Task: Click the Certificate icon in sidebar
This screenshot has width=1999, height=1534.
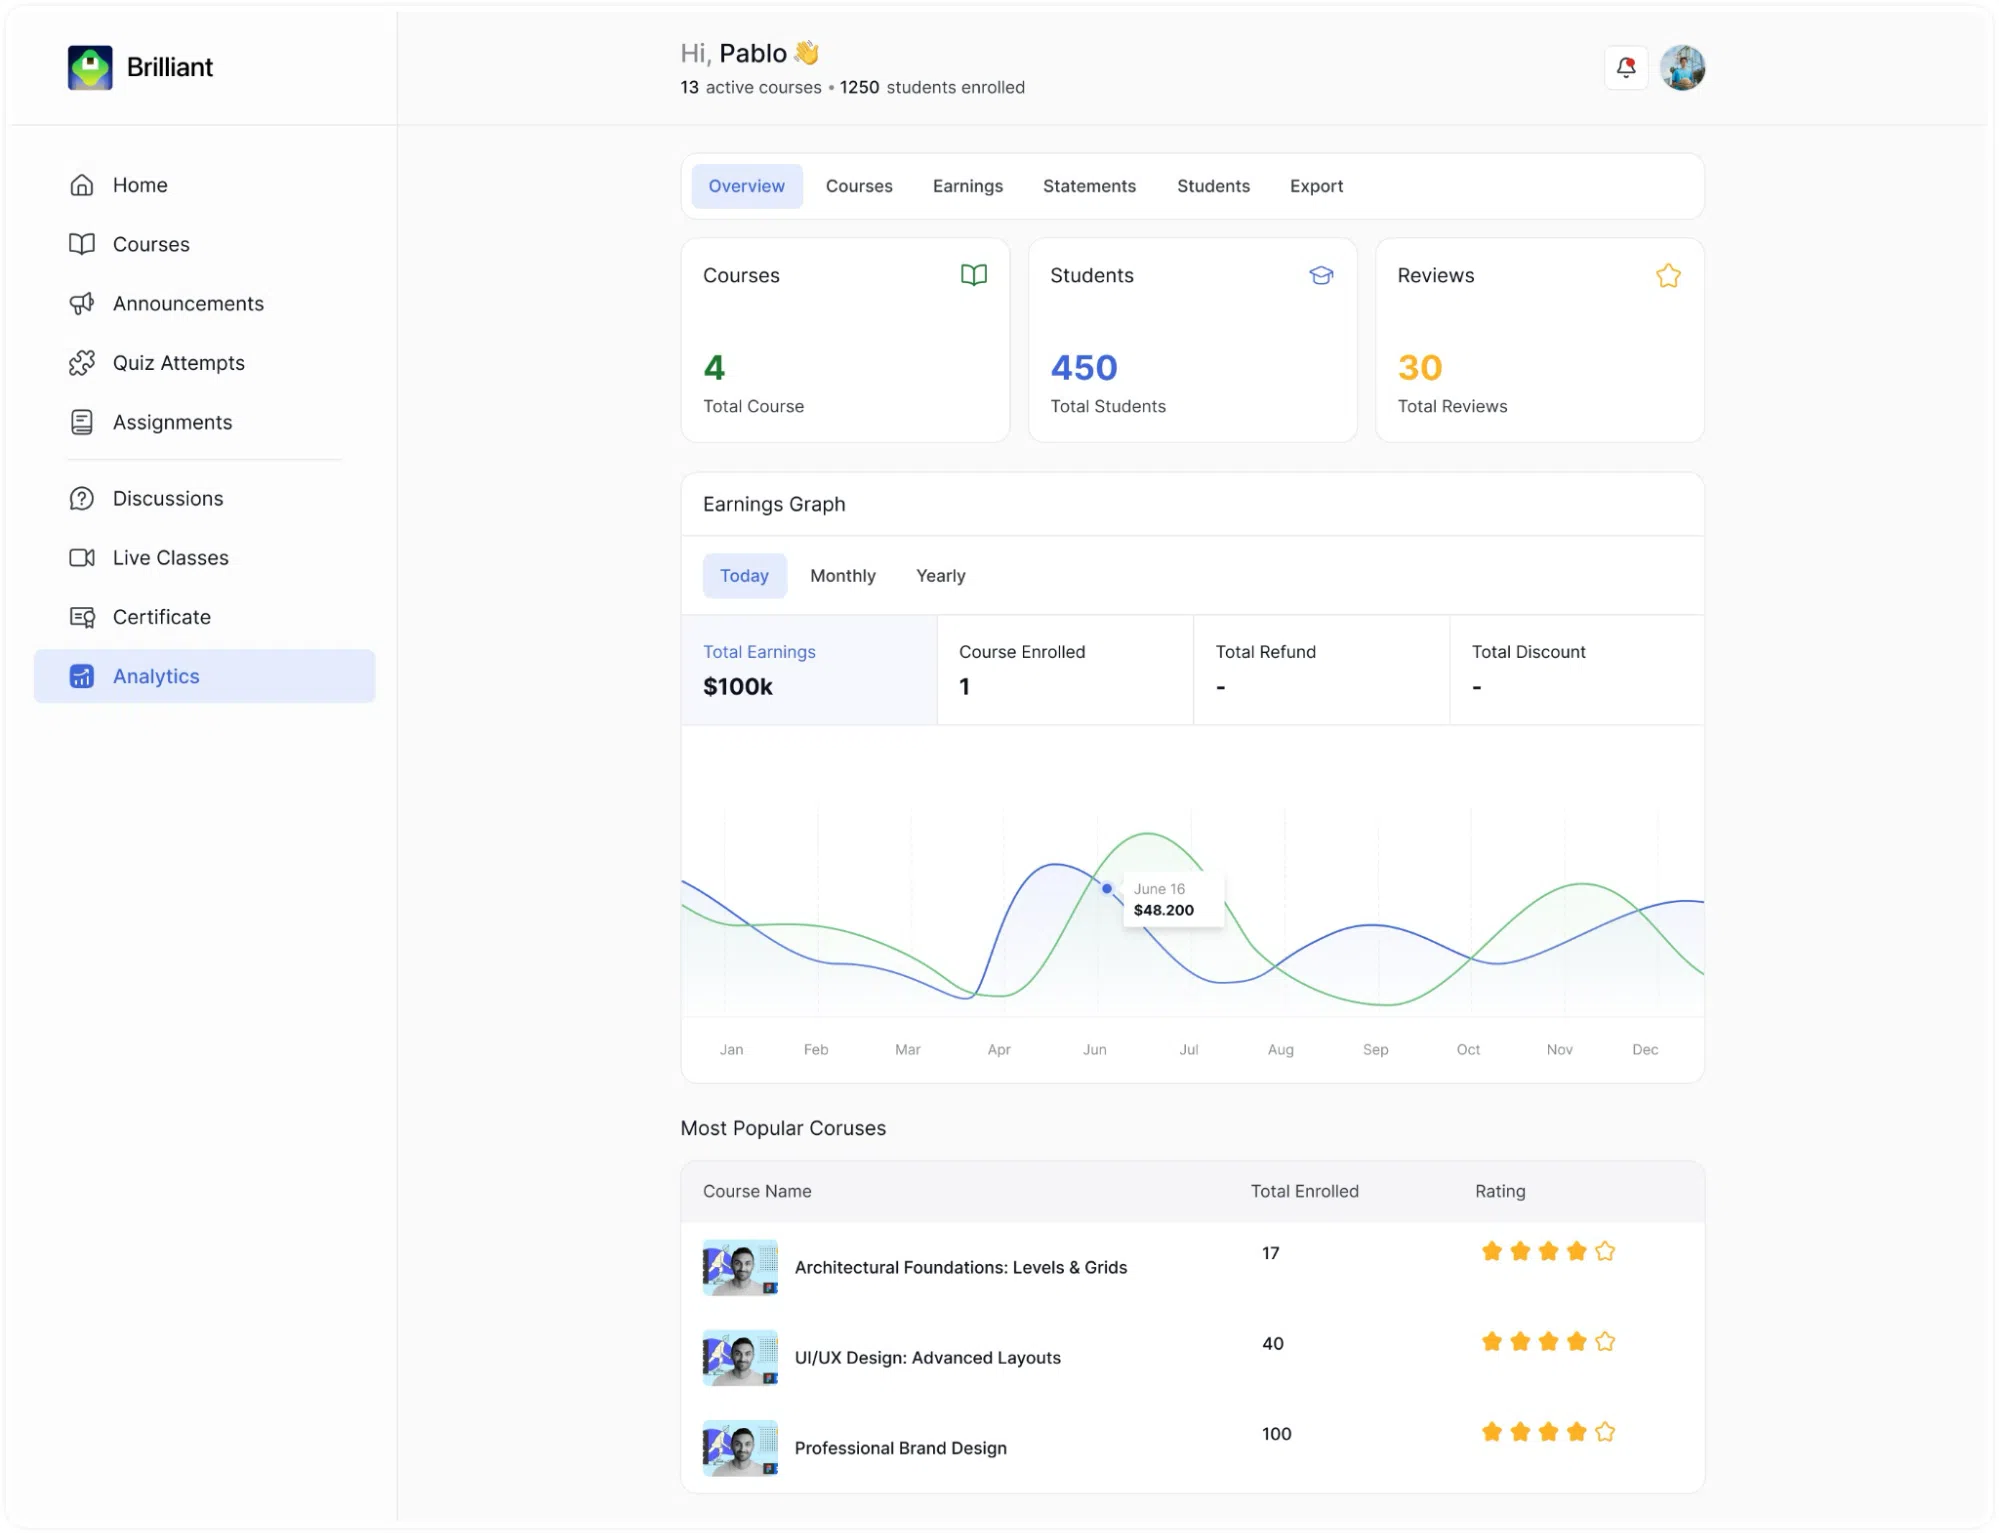Action: point(82,617)
